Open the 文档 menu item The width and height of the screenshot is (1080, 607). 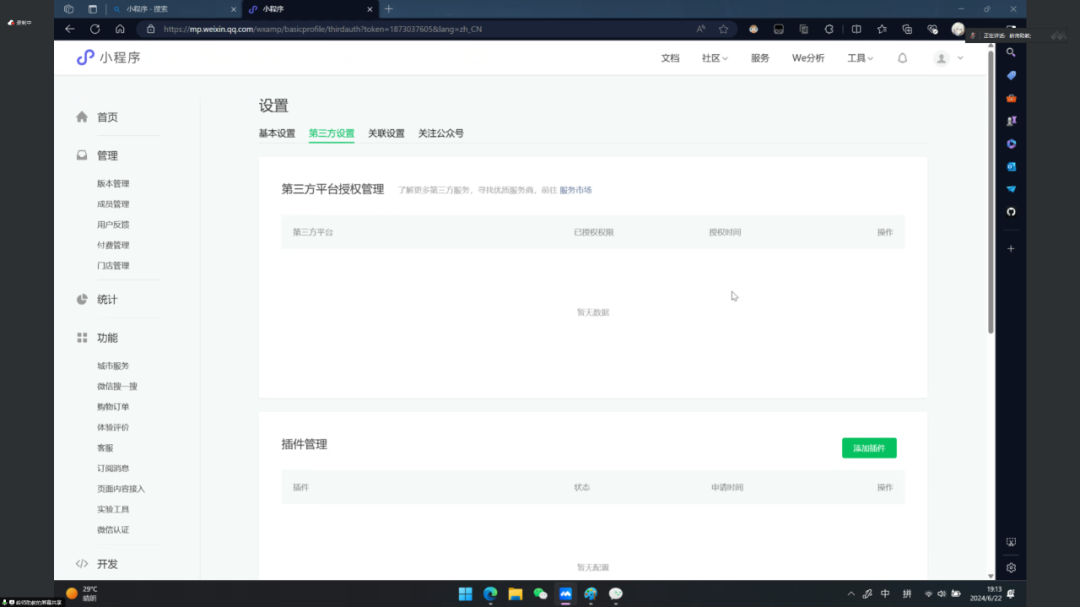[670, 59]
